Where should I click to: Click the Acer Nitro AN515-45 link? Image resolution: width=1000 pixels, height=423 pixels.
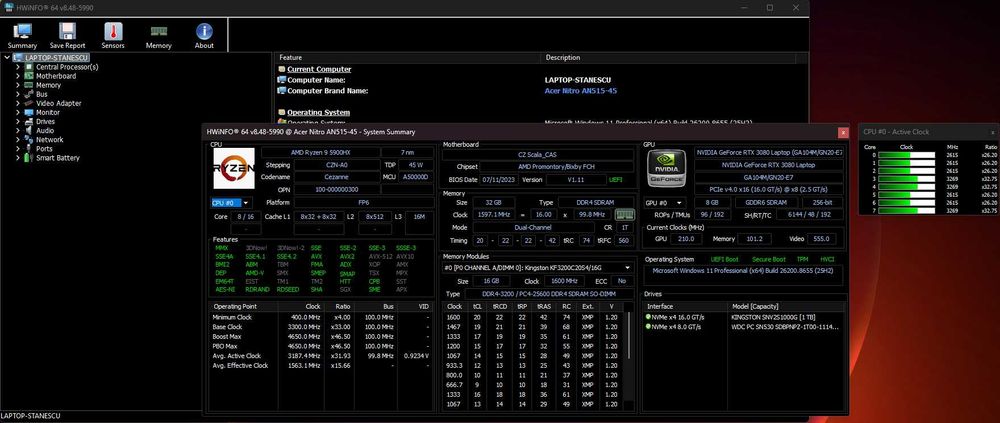580,91
